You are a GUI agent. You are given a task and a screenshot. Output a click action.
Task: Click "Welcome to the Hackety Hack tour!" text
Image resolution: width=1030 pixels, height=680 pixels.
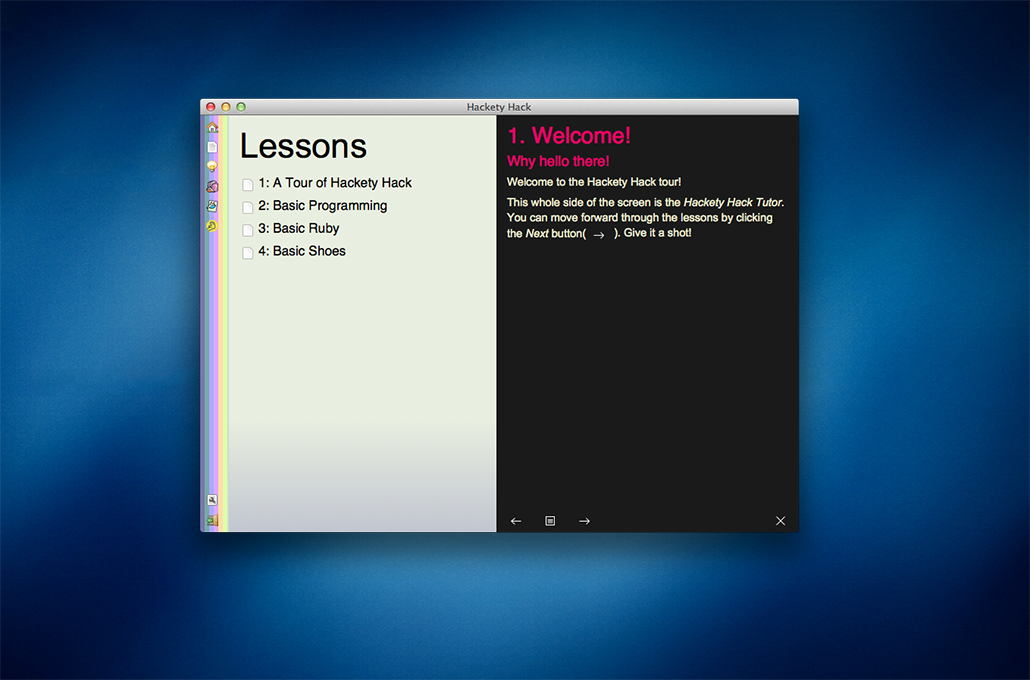tap(594, 182)
